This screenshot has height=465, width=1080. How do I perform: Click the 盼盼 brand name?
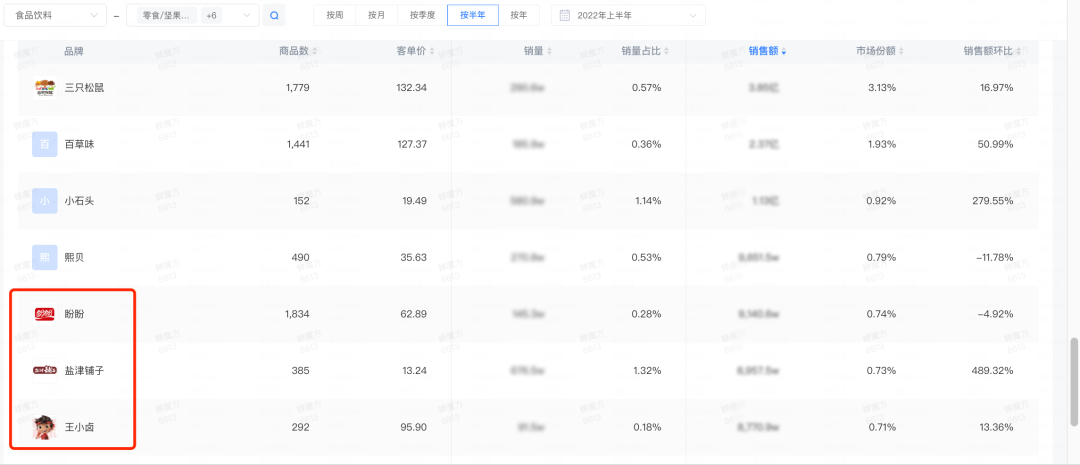(x=74, y=314)
